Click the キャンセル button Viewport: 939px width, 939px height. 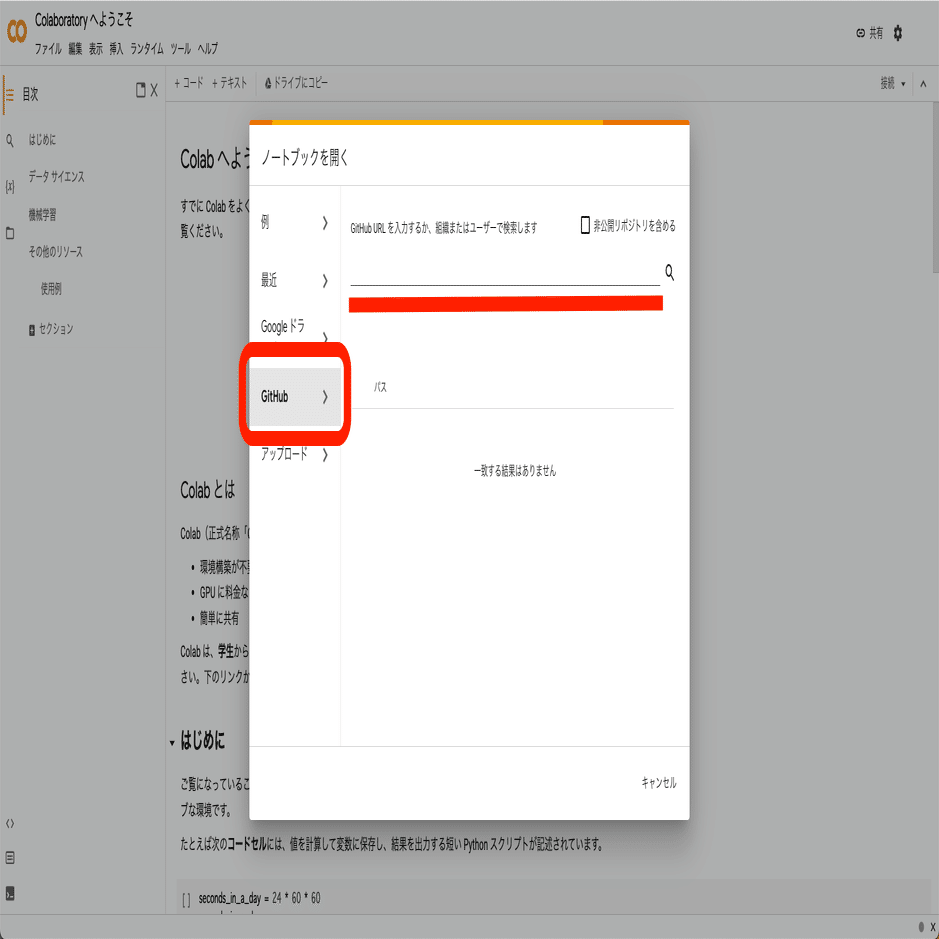[659, 783]
